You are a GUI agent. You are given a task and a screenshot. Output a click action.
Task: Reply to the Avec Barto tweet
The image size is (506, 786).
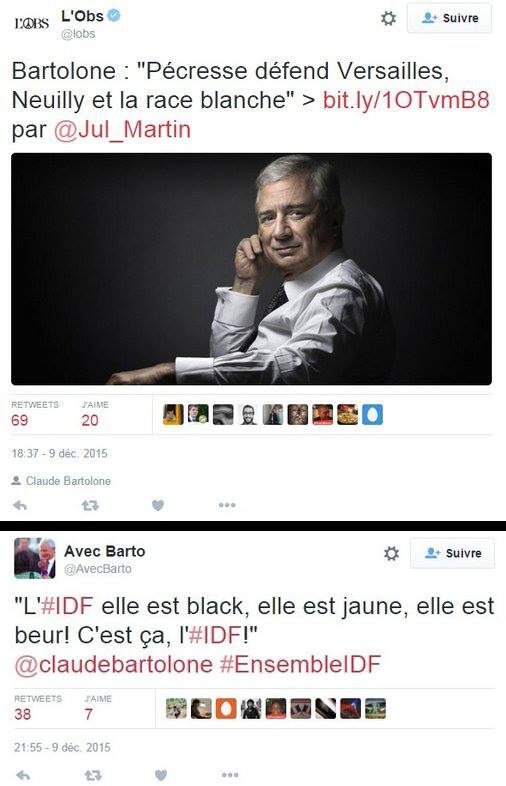point(23,775)
